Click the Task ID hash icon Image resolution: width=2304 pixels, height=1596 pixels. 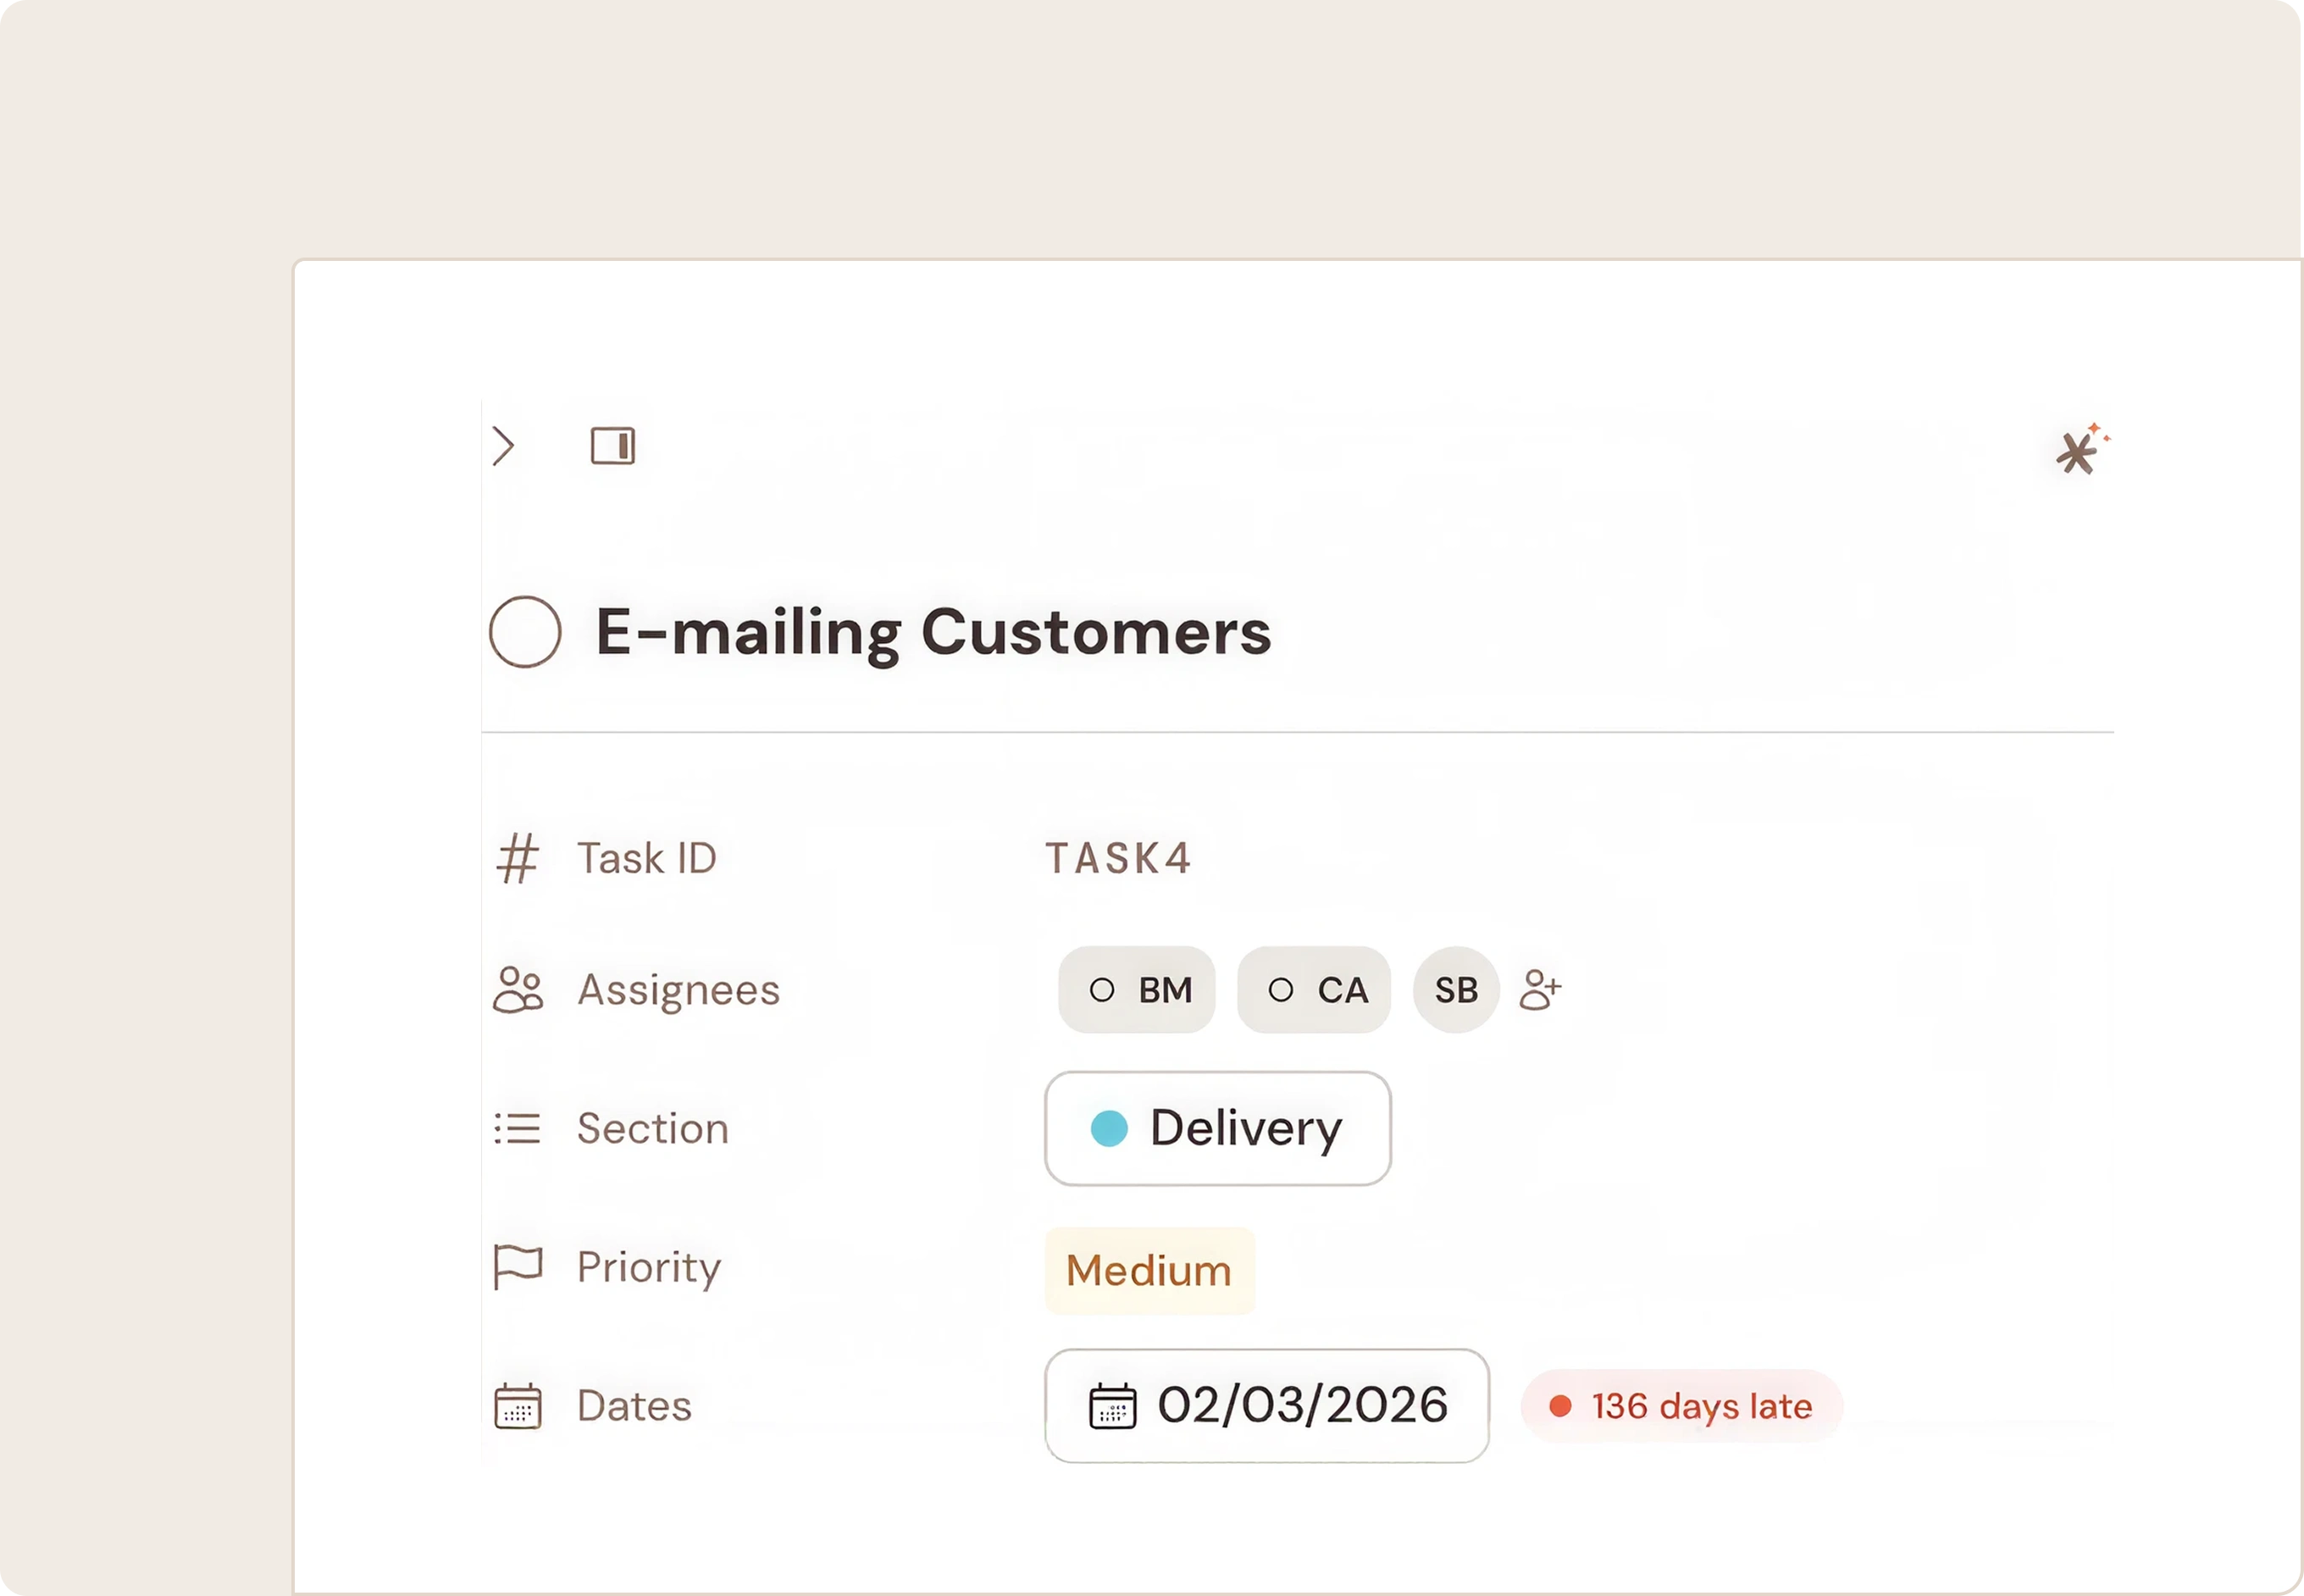(x=517, y=858)
